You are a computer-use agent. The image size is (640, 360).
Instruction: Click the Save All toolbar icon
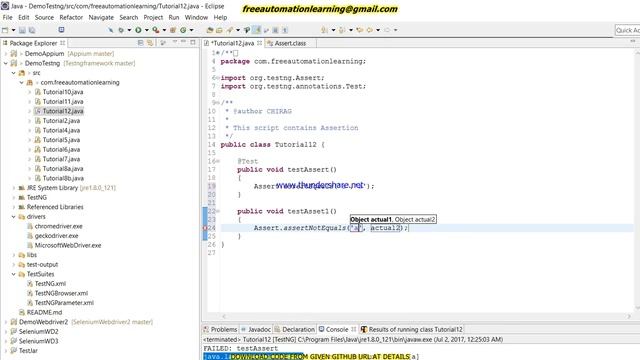pos(32,30)
